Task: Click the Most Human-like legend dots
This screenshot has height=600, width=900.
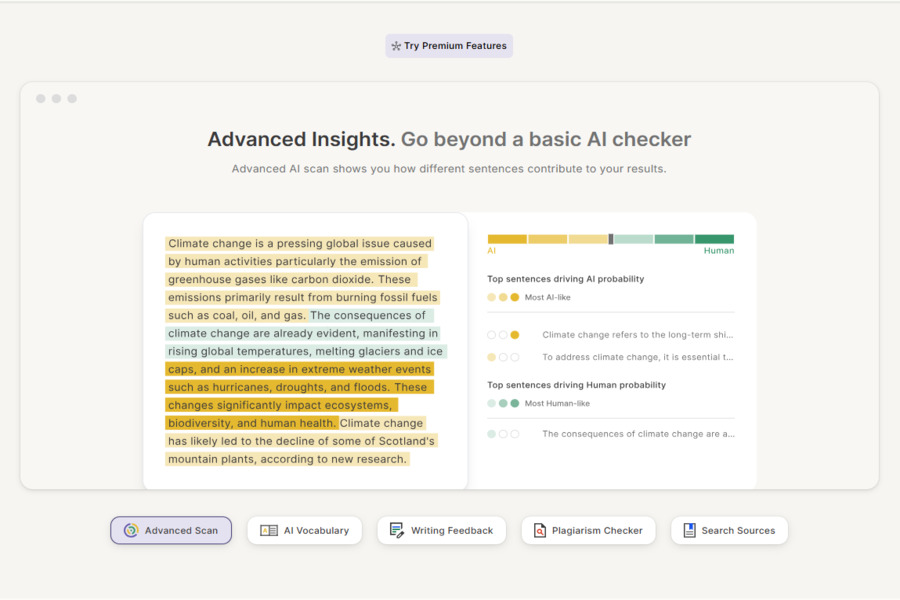Action: (x=503, y=404)
